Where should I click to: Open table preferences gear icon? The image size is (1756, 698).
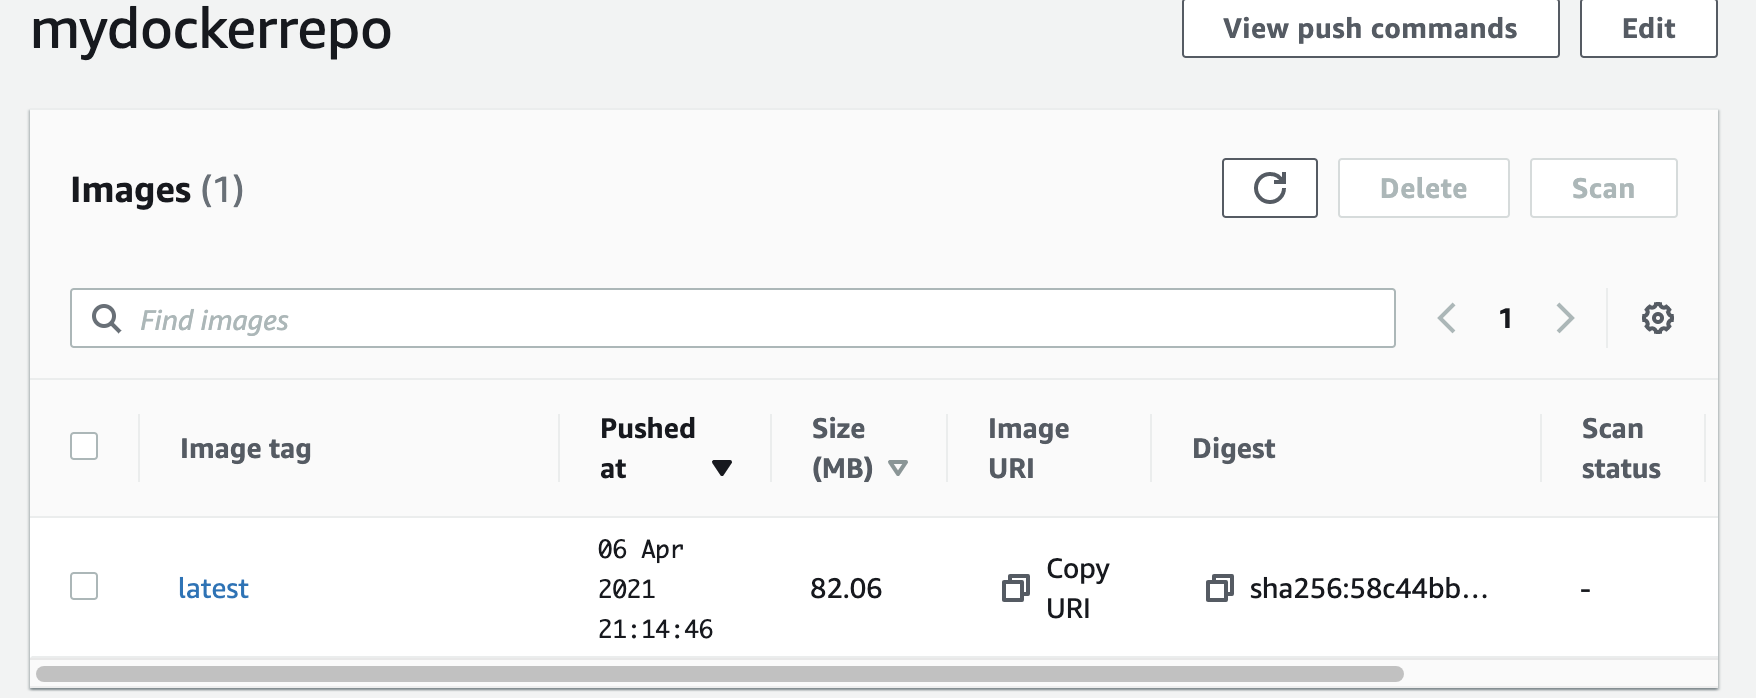[x=1657, y=318]
